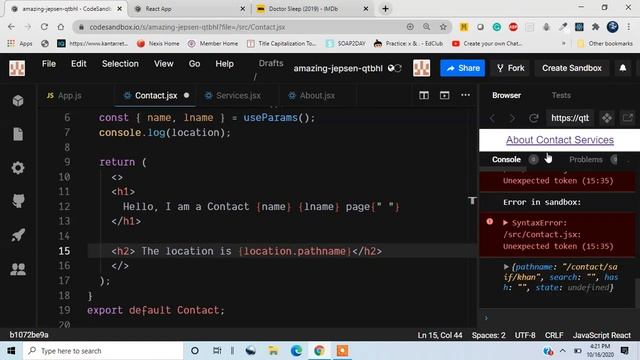Open the File menu

49,64
